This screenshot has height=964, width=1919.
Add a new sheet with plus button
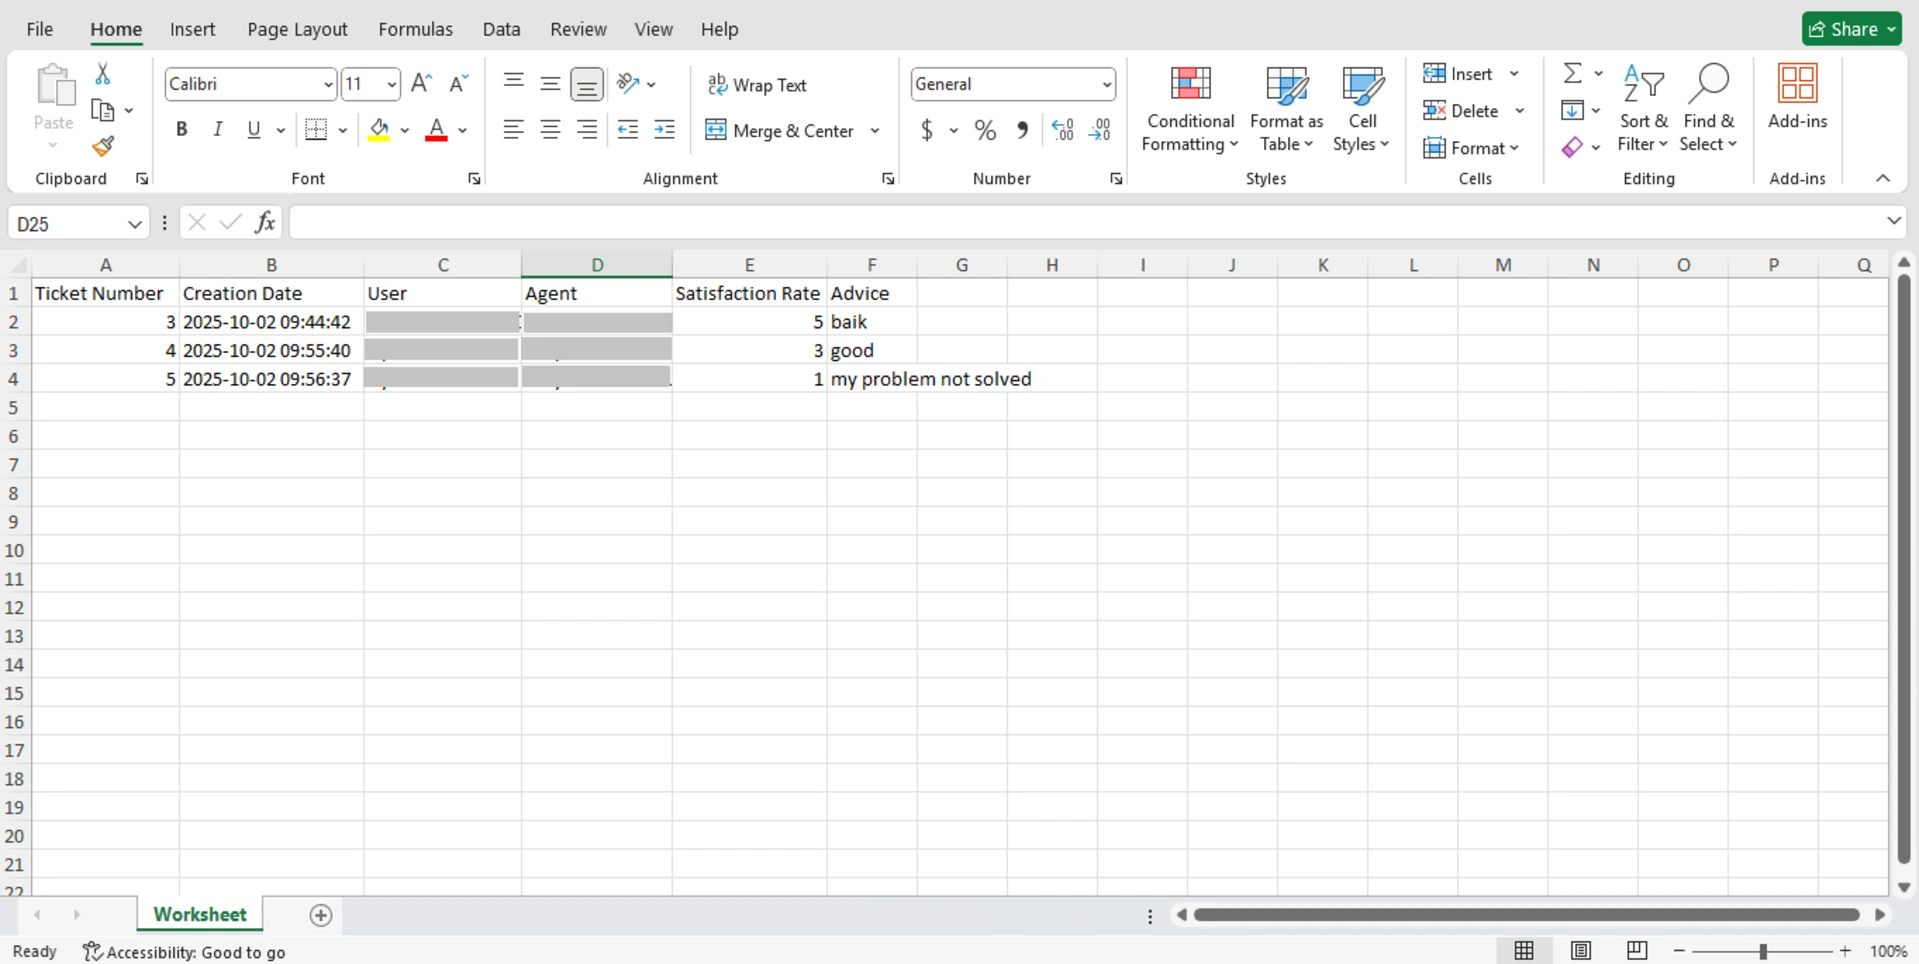[320, 915]
